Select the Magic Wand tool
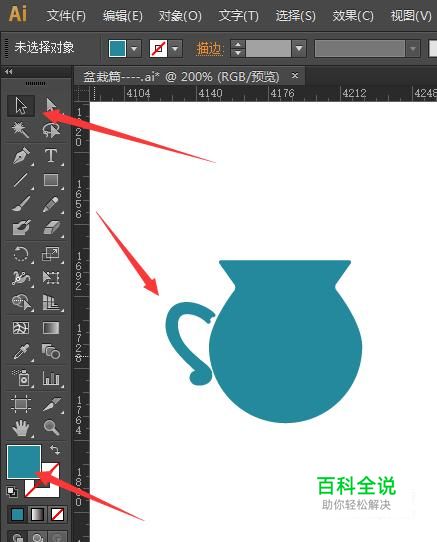 (x=21, y=130)
